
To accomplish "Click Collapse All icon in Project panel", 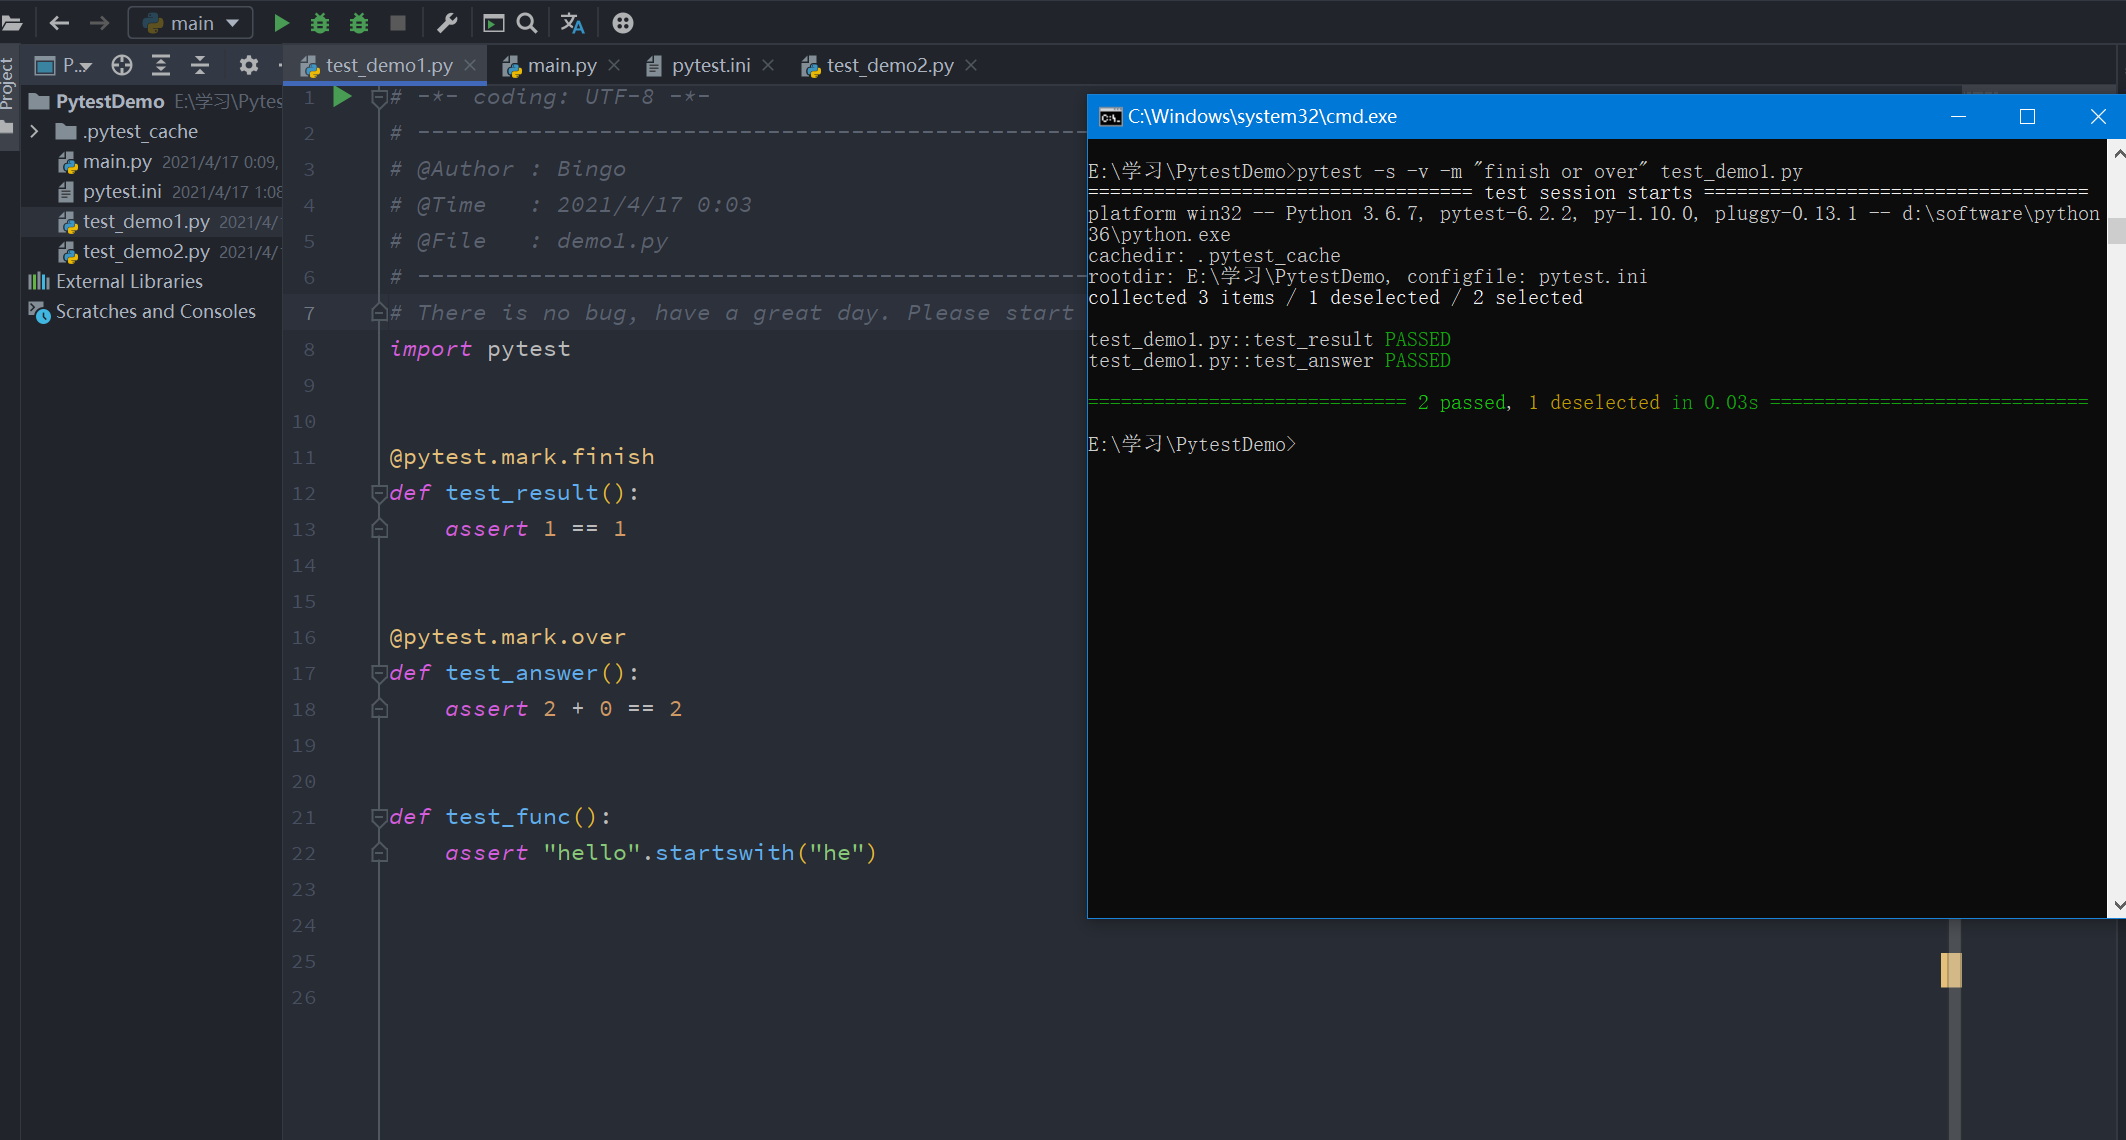I will (x=200, y=65).
